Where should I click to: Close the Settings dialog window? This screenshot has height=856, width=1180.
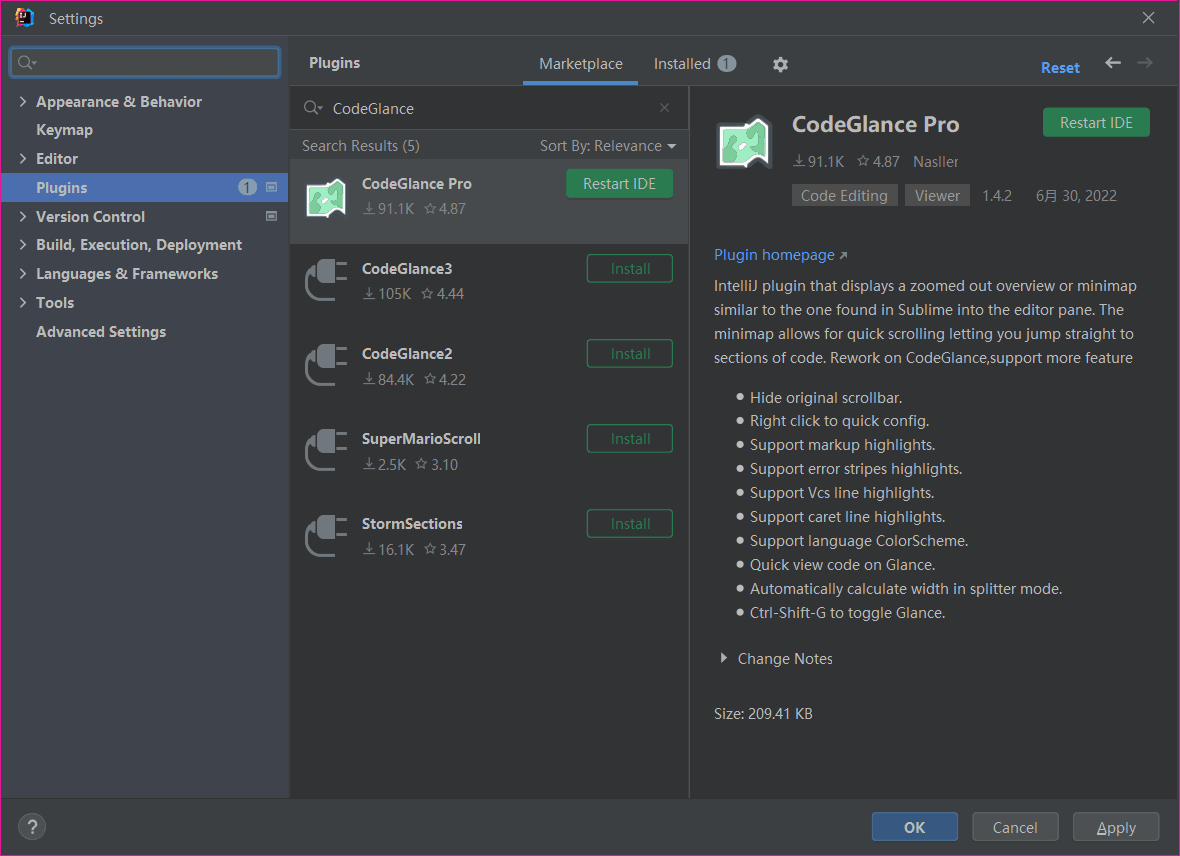1148,17
